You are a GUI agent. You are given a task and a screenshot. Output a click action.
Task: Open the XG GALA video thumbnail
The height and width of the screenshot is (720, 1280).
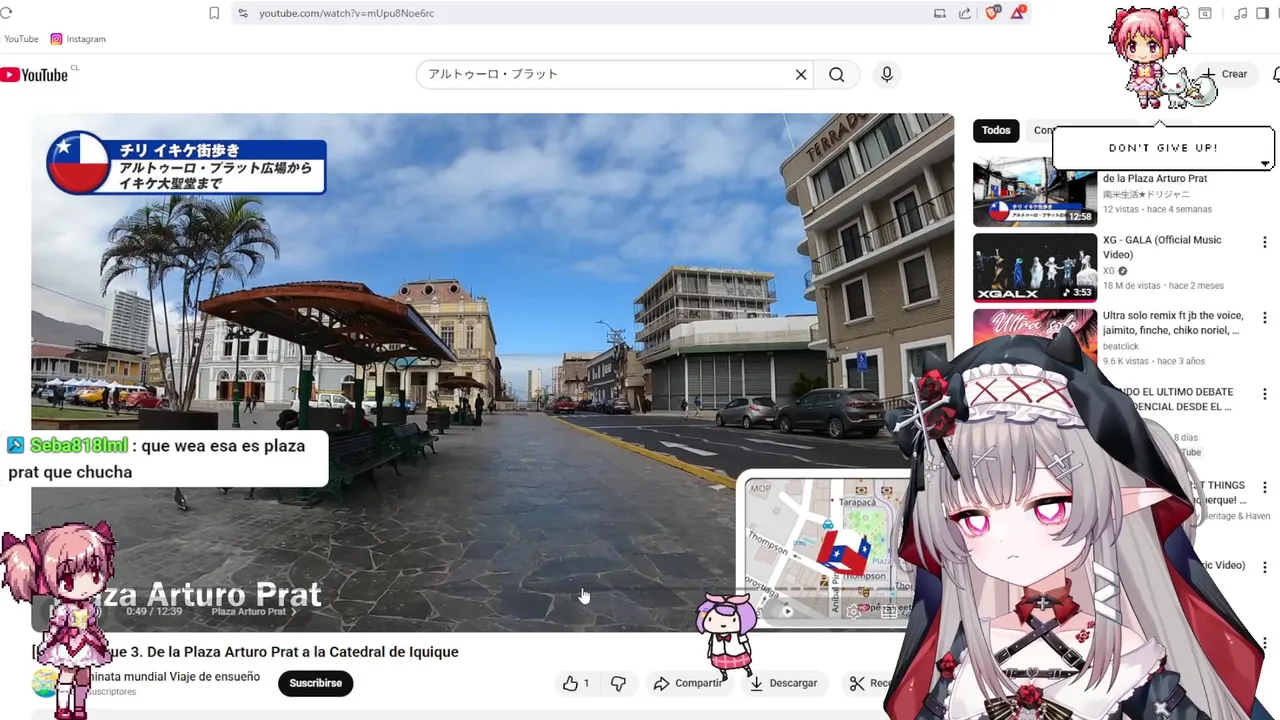click(1035, 267)
